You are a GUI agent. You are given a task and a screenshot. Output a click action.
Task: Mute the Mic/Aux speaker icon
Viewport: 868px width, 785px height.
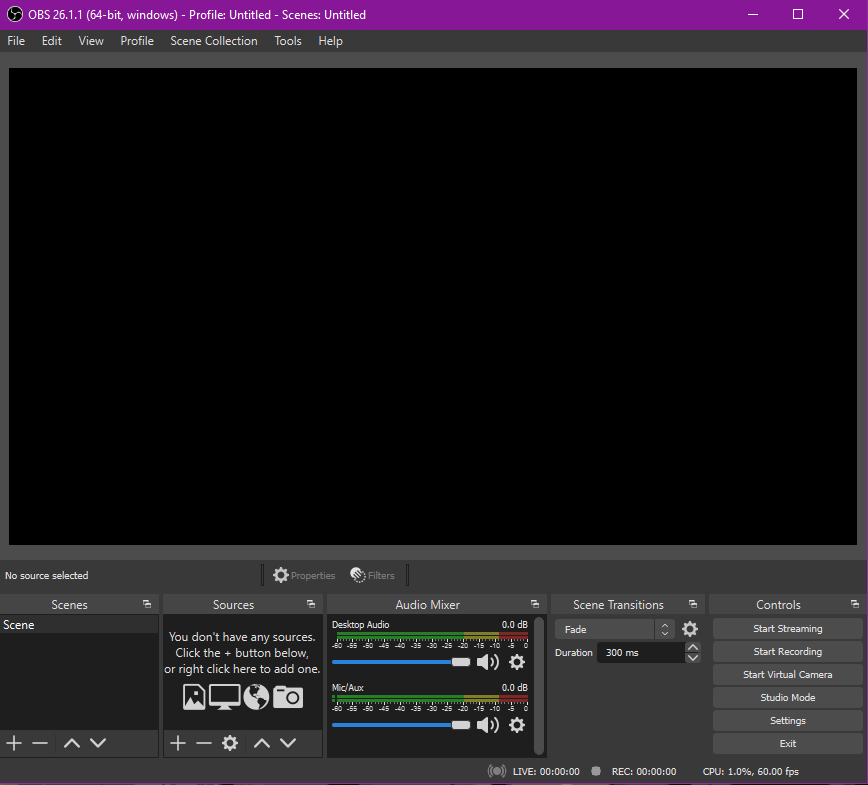(487, 725)
